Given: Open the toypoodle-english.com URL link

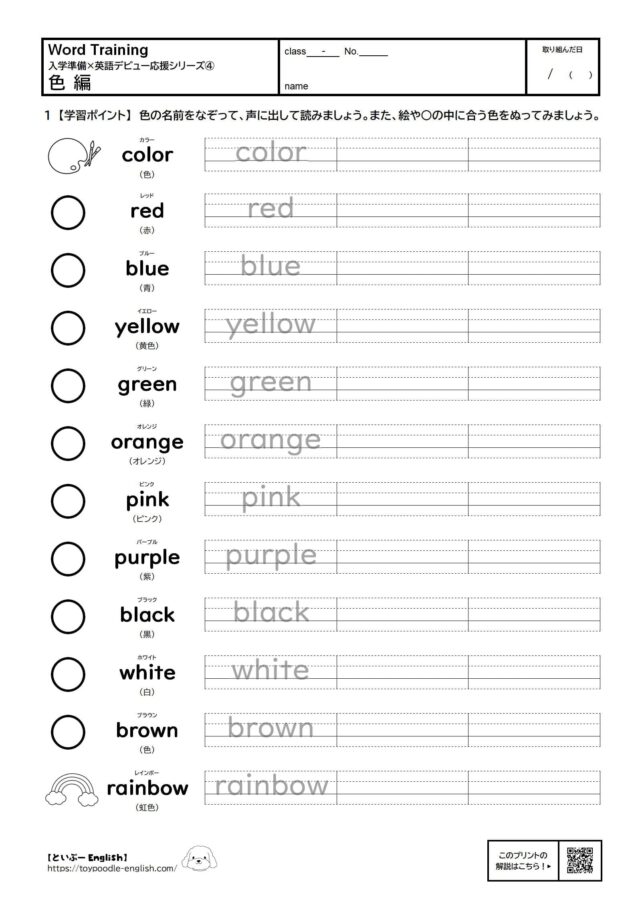Looking at the screenshot, I should click(111, 869).
